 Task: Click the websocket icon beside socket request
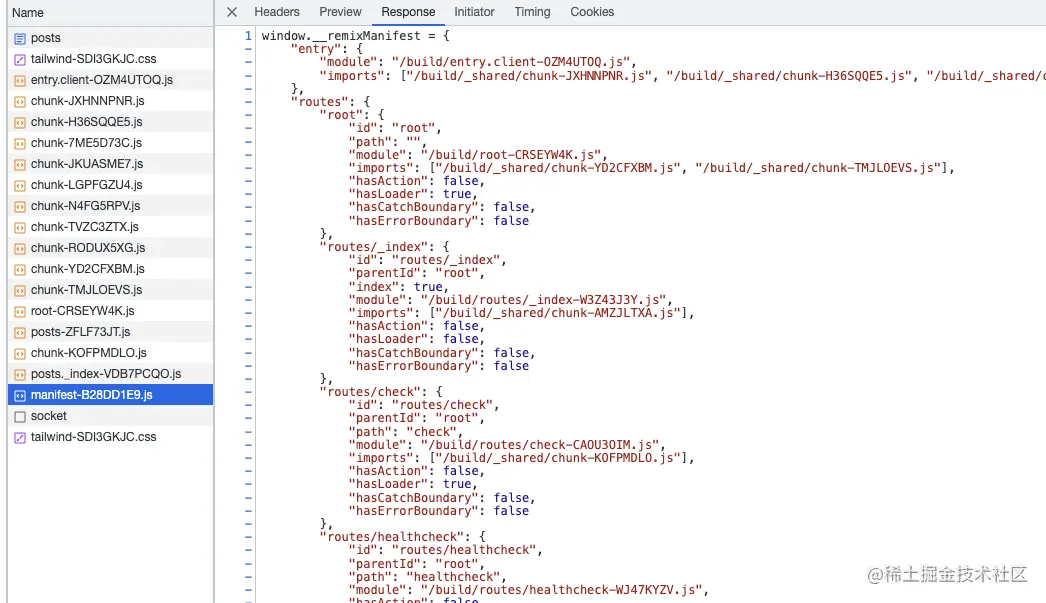tap(20, 417)
